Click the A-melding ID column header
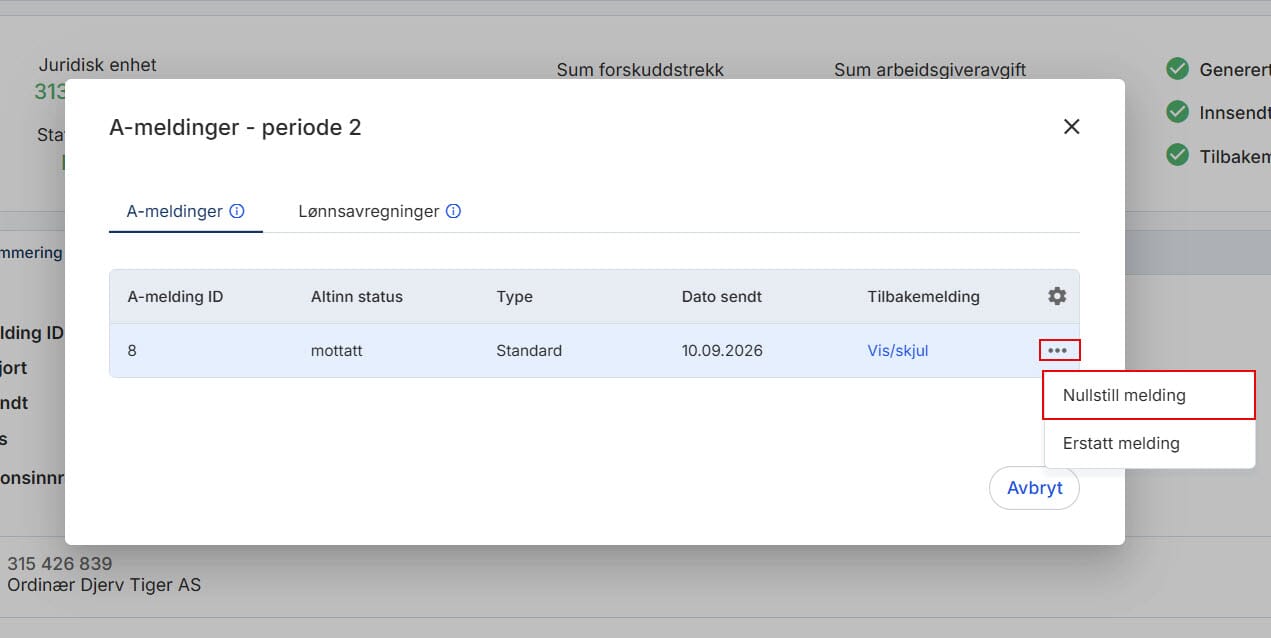Image resolution: width=1271 pixels, height=638 pixels. (x=175, y=297)
